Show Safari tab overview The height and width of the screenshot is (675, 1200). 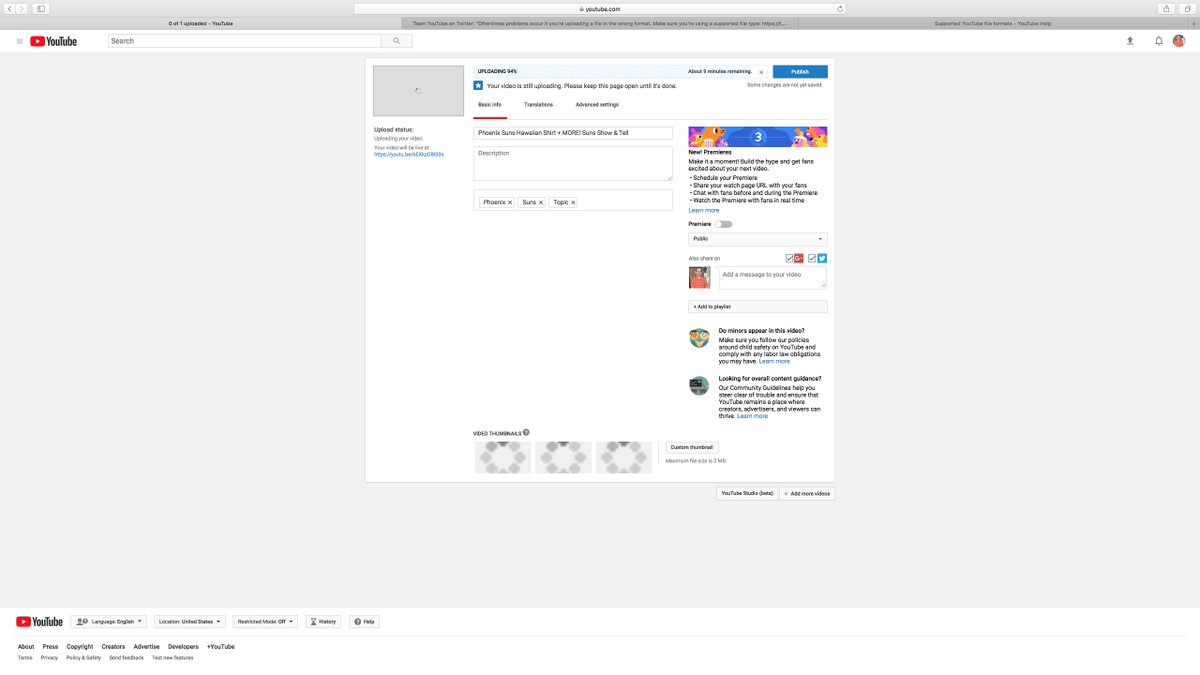1188,8
